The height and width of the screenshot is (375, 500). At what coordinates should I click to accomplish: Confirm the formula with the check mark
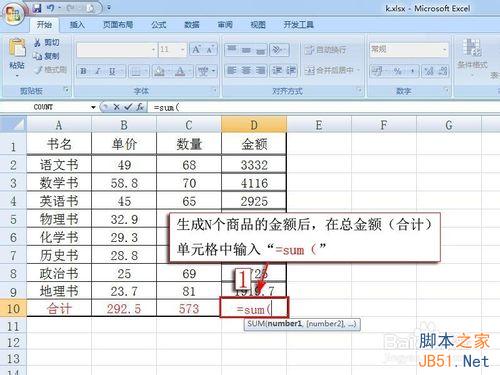128,107
